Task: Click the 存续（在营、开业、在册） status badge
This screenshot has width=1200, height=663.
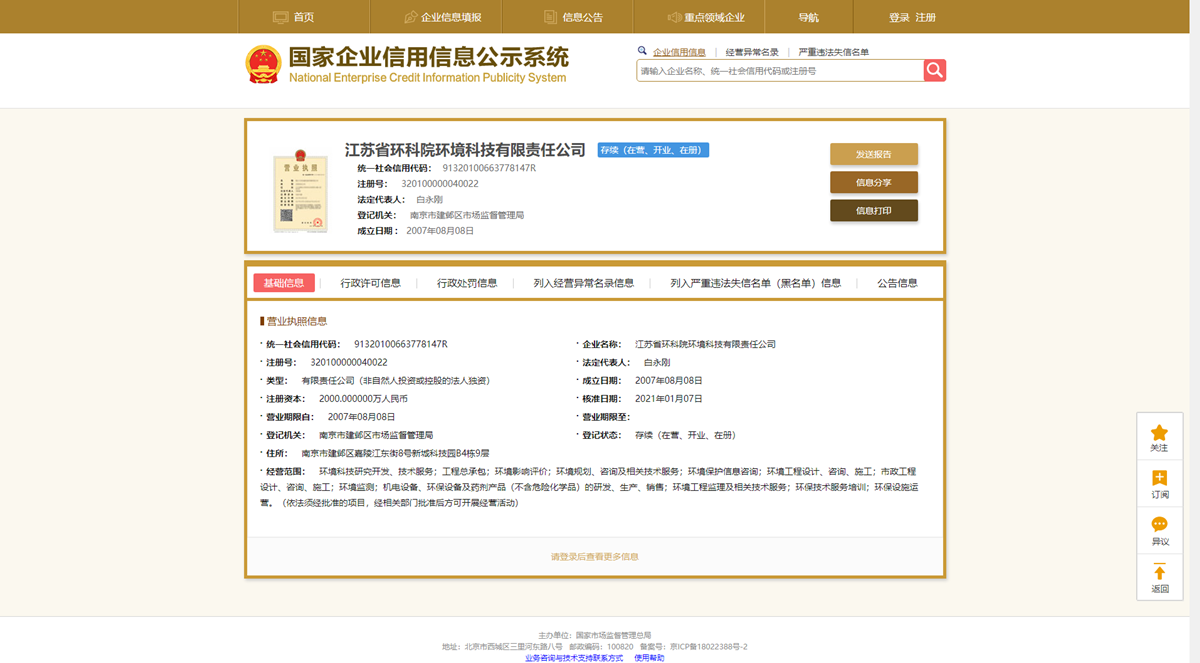Action: tap(653, 150)
